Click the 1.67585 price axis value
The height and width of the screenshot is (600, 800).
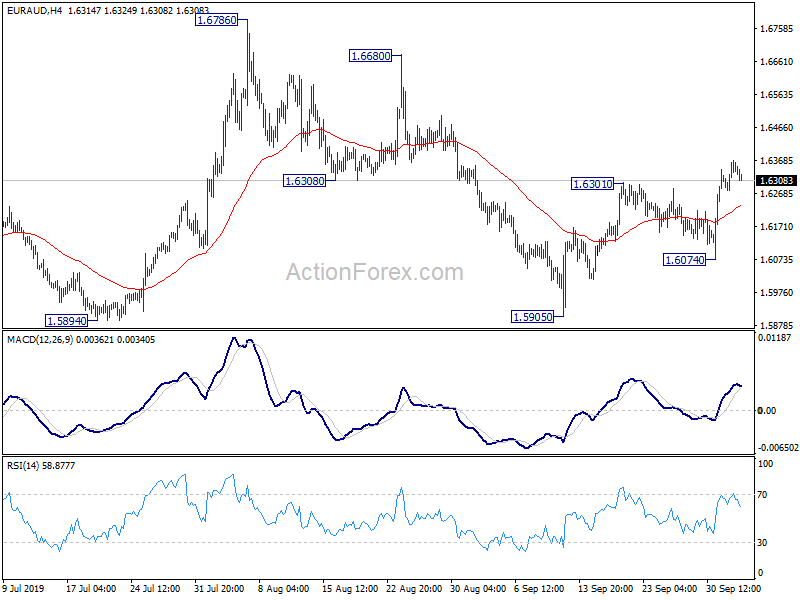coord(777,29)
